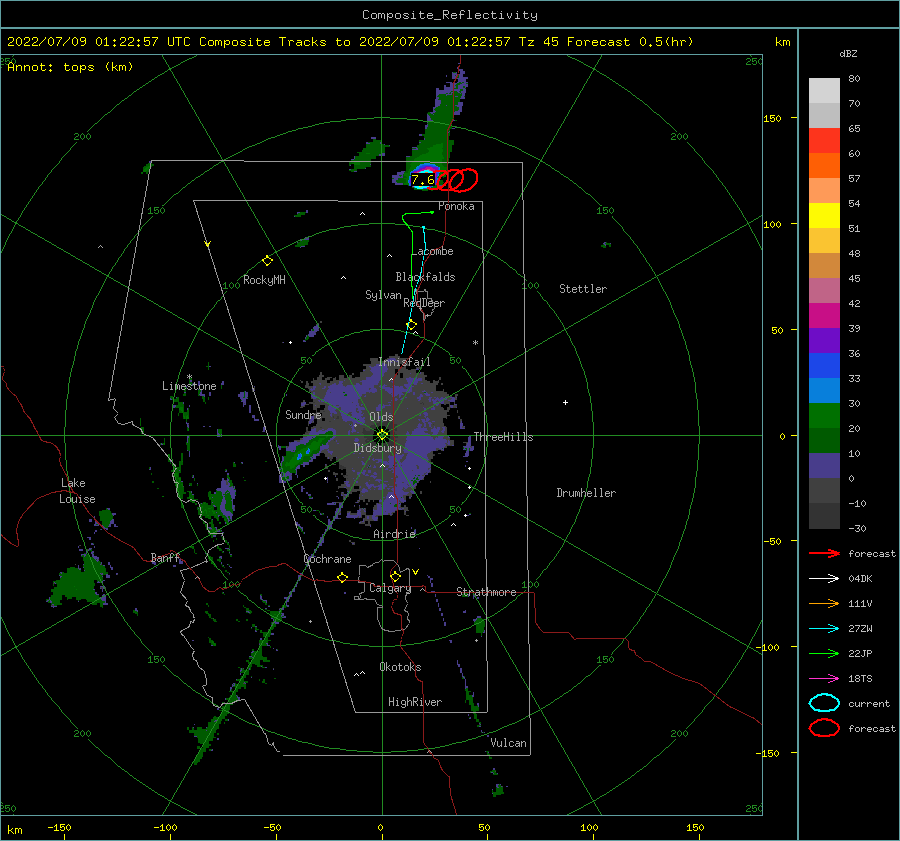Click the Sylvan label
900x841 pixels.
(x=383, y=295)
